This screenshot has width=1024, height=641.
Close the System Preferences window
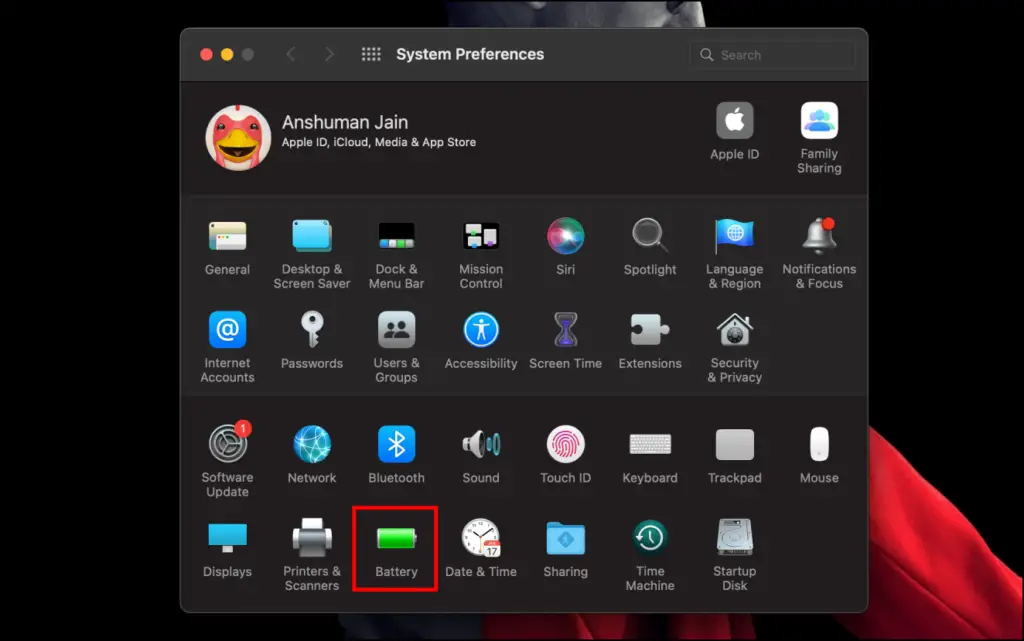click(x=206, y=55)
